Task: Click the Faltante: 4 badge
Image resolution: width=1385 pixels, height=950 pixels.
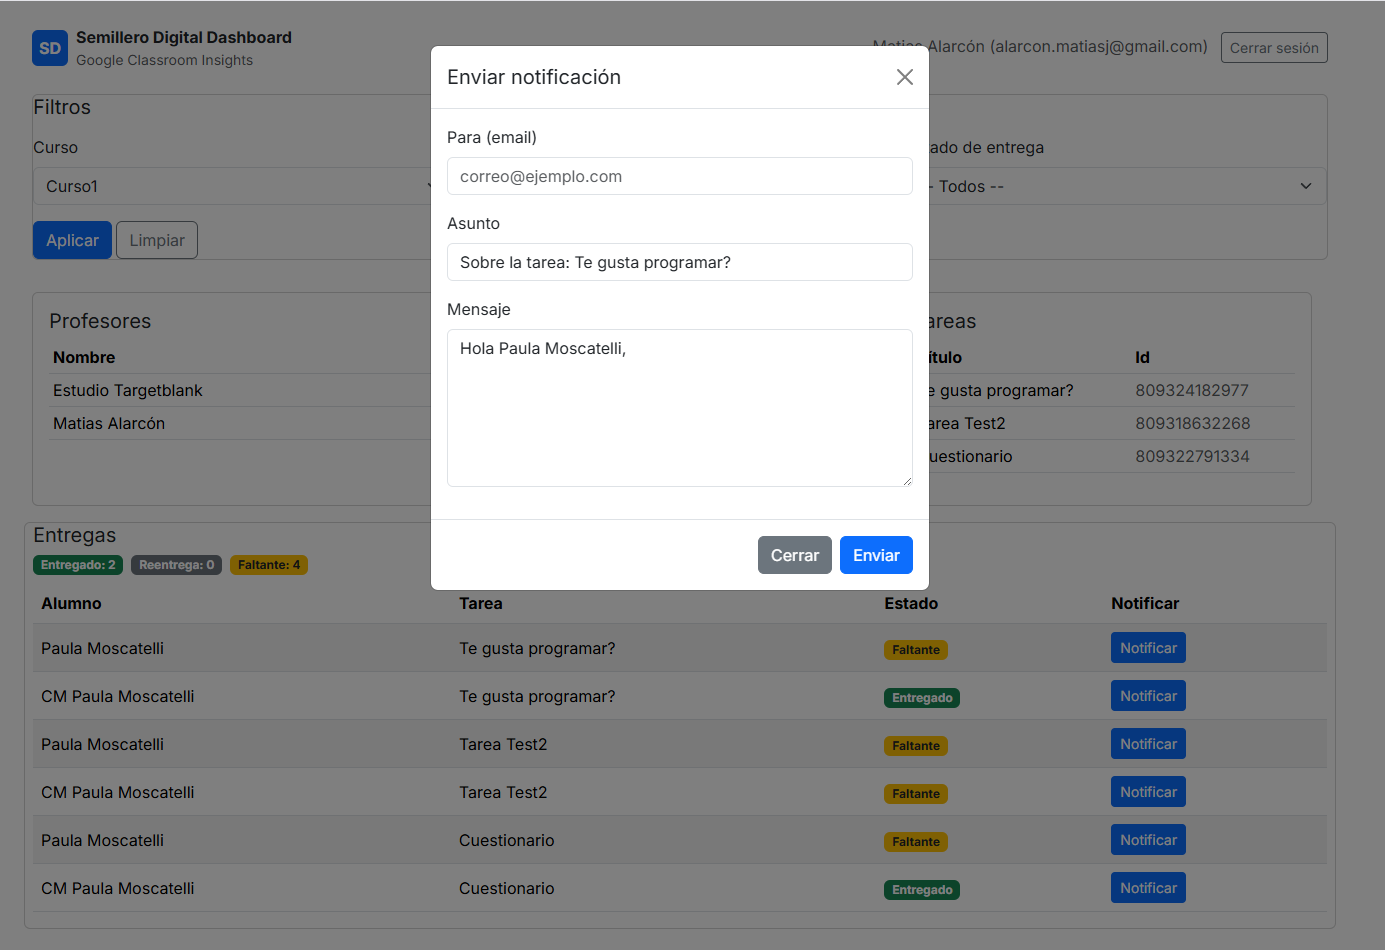Action: coord(268,564)
